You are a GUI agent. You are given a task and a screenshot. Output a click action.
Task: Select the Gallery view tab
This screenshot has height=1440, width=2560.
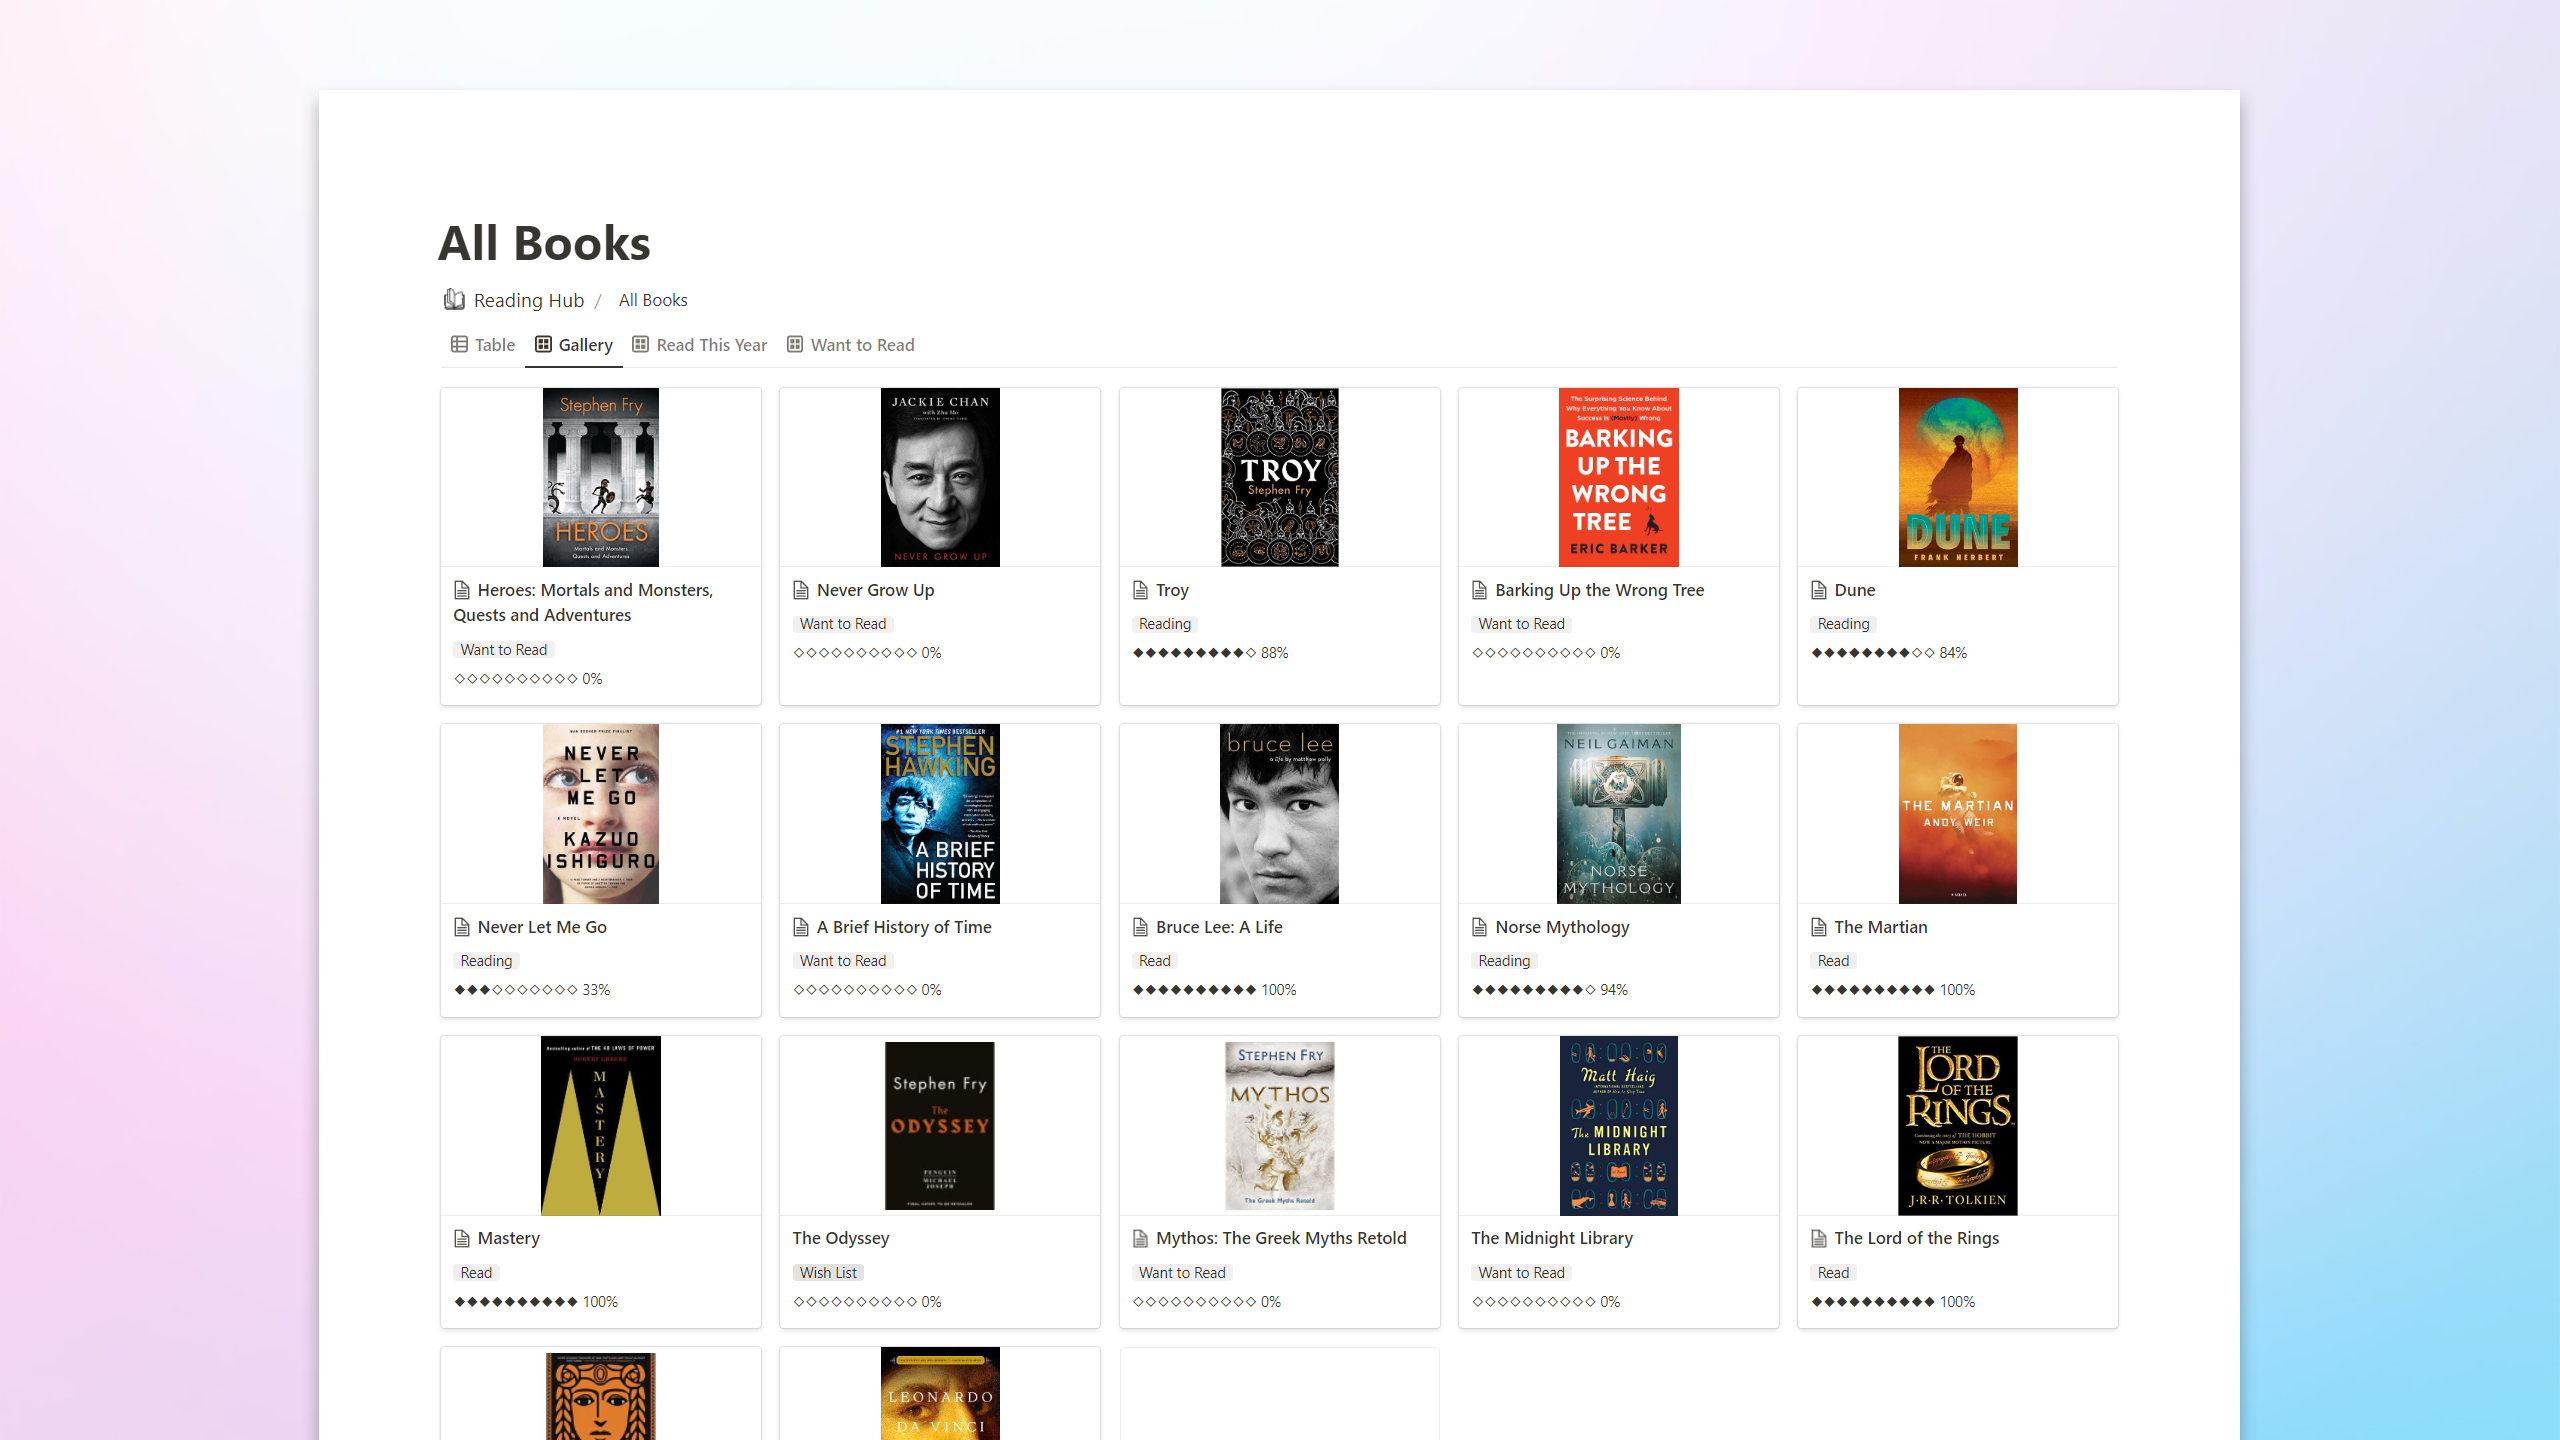[x=574, y=345]
